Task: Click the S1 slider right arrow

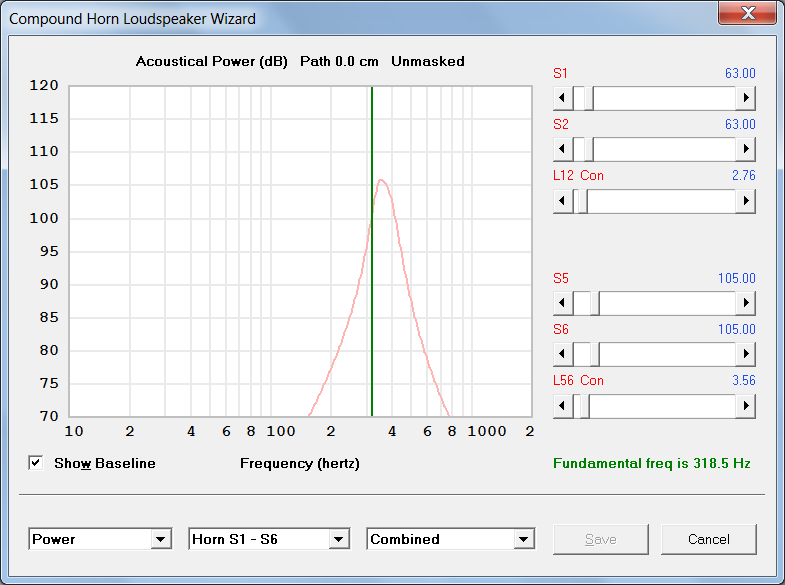Action: 745,98
